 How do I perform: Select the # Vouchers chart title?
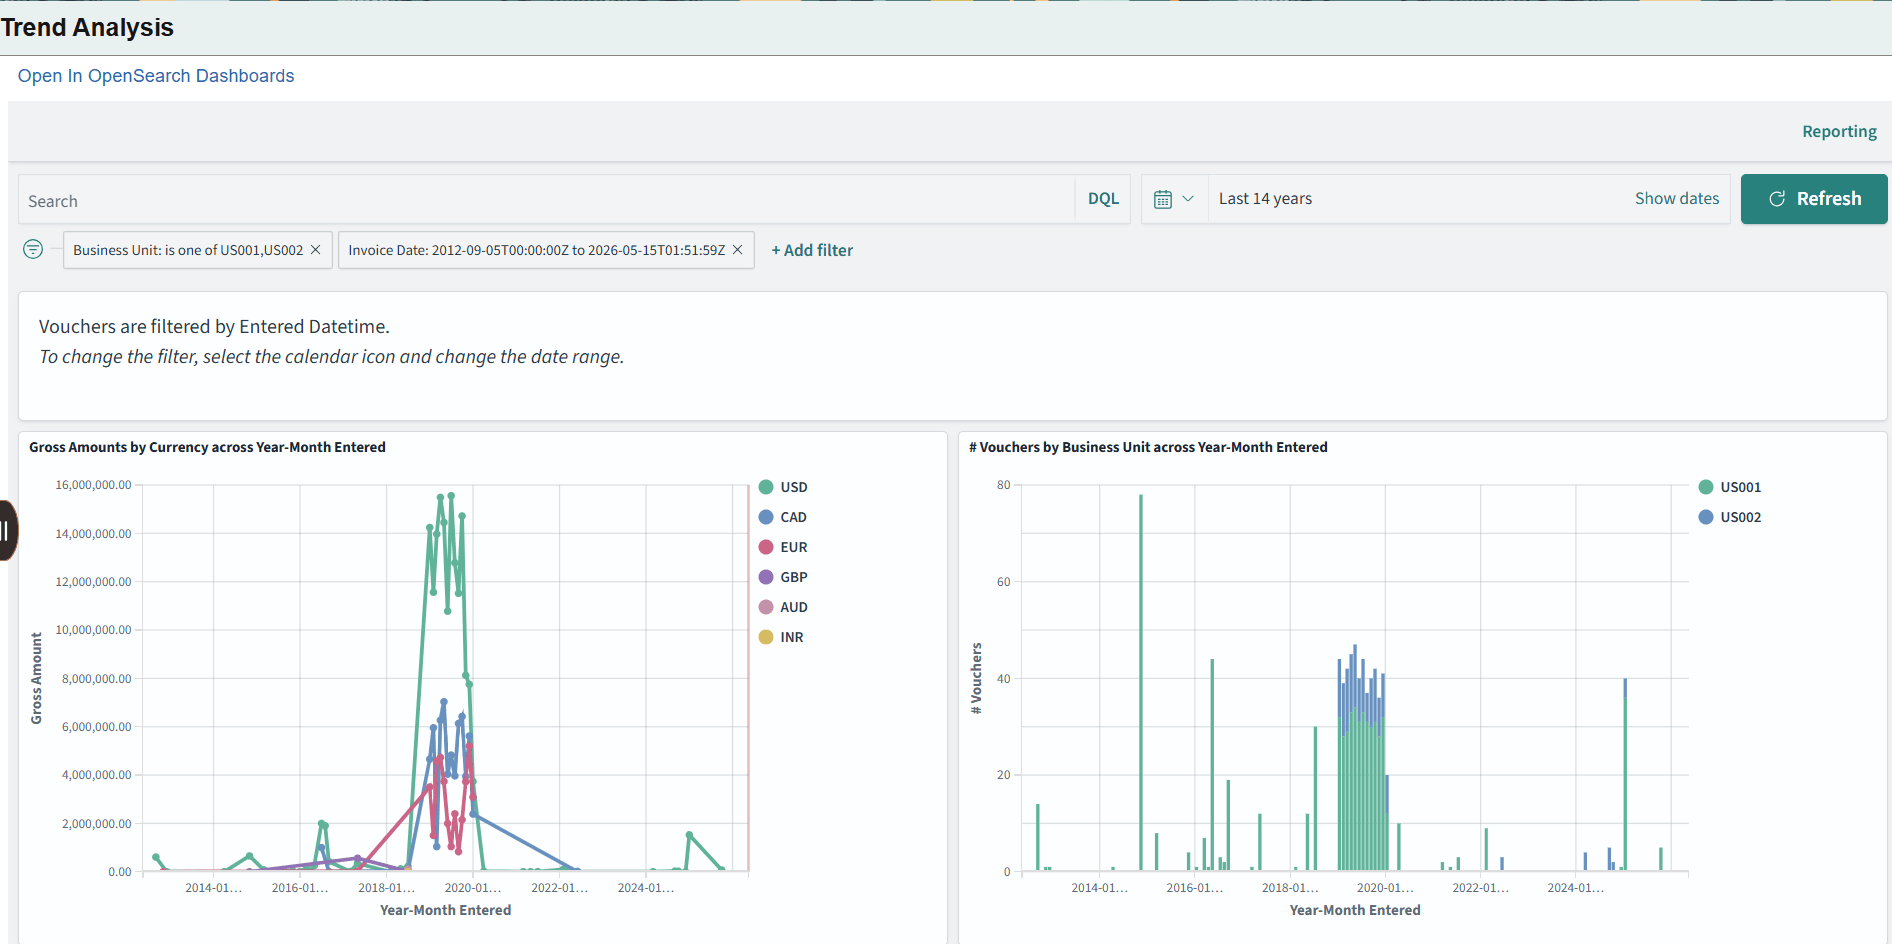[x=1148, y=447]
